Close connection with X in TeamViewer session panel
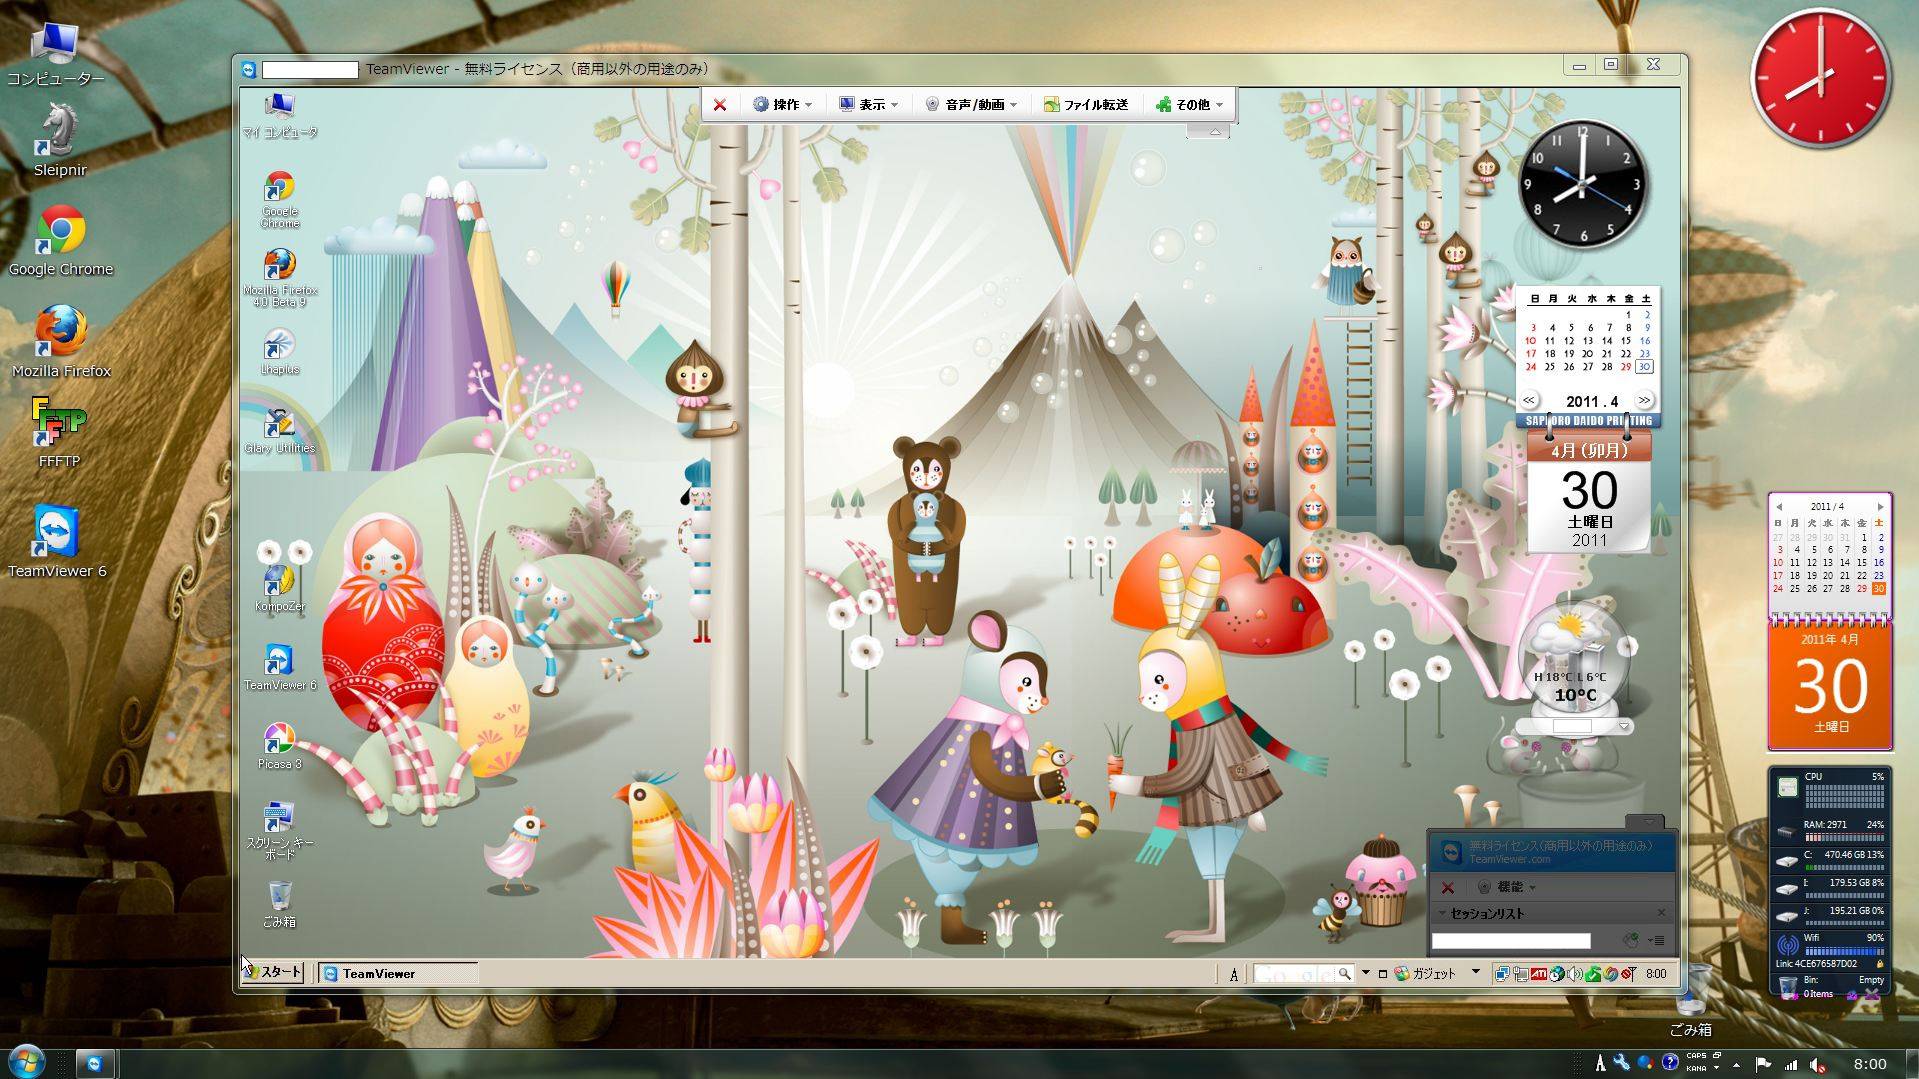Screen dimensions: 1919x1079 point(1447,887)
